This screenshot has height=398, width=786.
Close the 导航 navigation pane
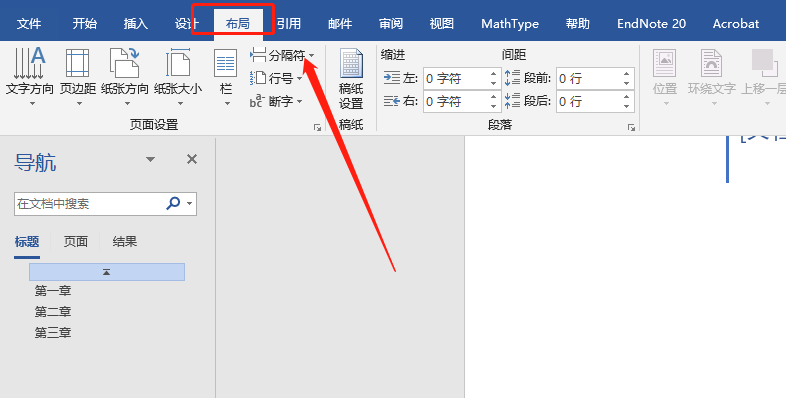pyautogui.click(x=191, y=159)
